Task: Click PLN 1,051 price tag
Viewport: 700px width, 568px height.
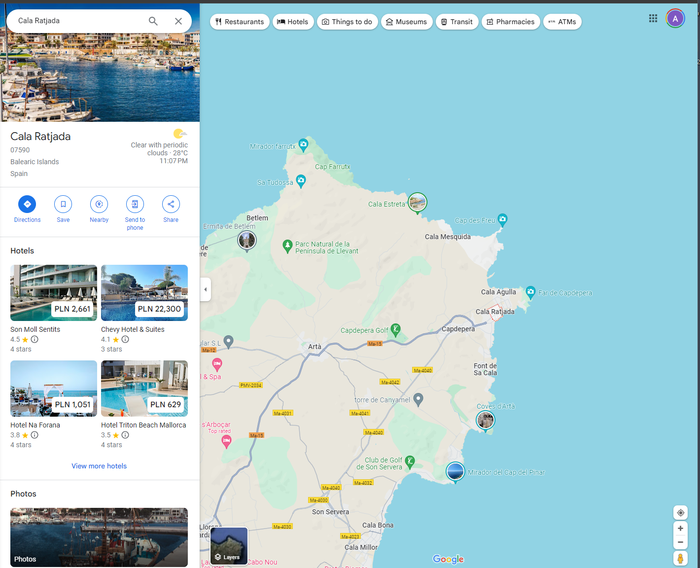Action: [72, 404]
